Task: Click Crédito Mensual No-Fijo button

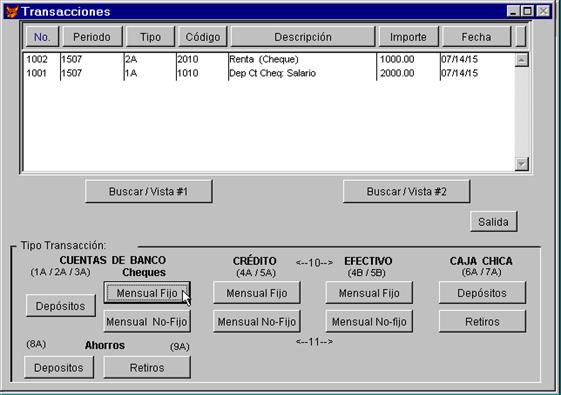Action: coord(257,322)
